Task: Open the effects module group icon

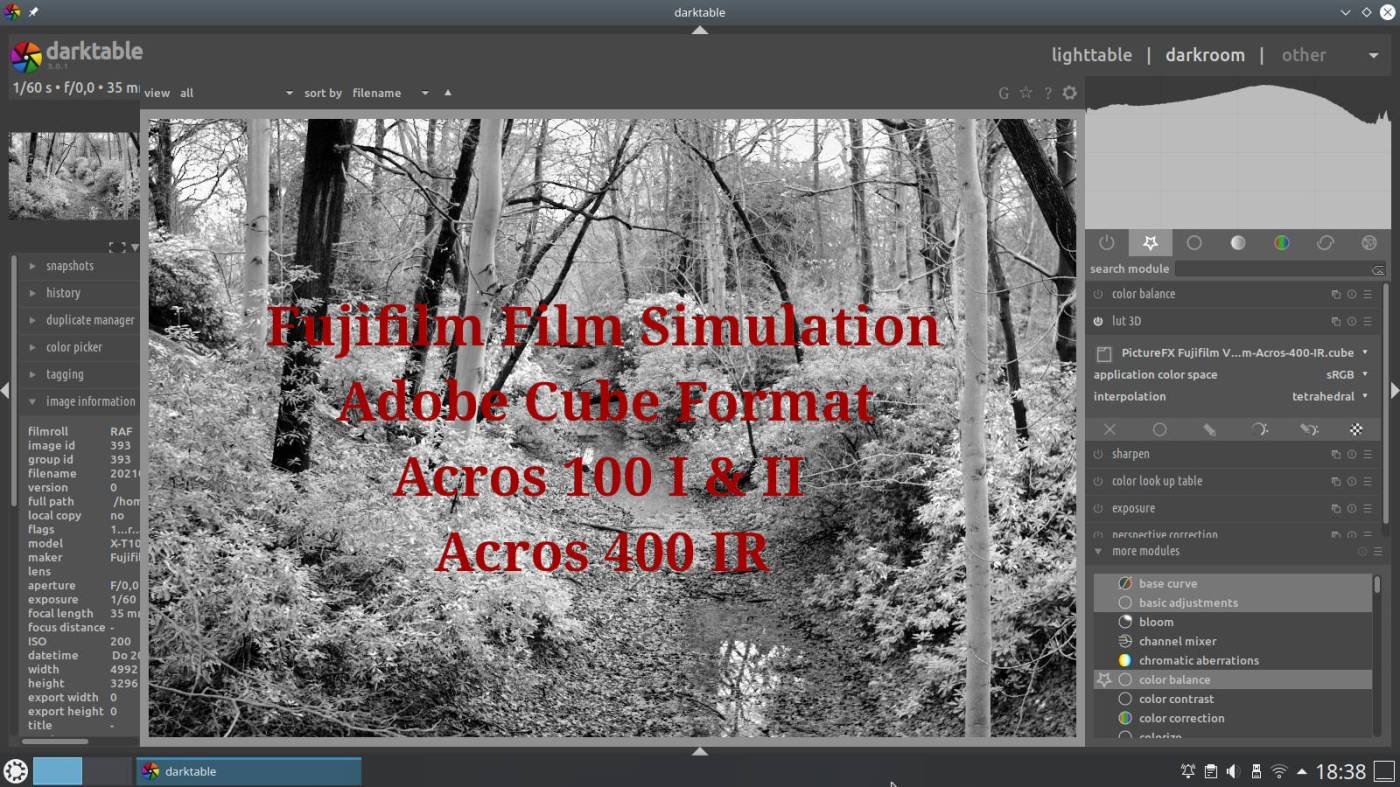Action: (1369, 243)
